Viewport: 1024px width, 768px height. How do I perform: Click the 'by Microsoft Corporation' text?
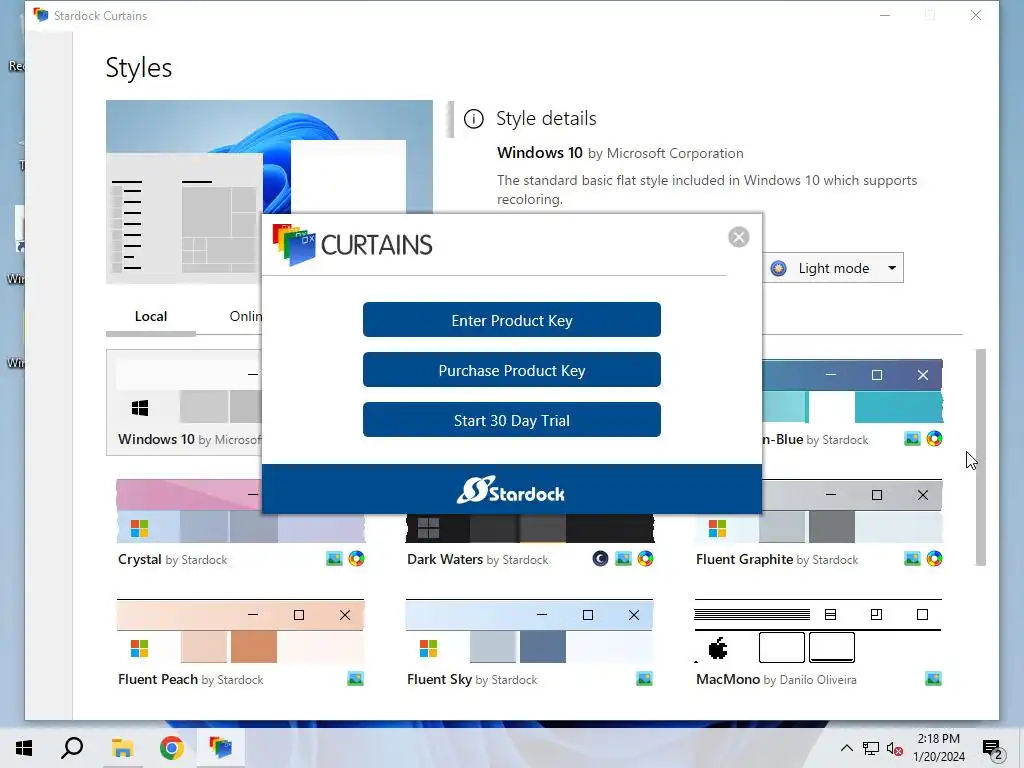(x=665, y=153)
